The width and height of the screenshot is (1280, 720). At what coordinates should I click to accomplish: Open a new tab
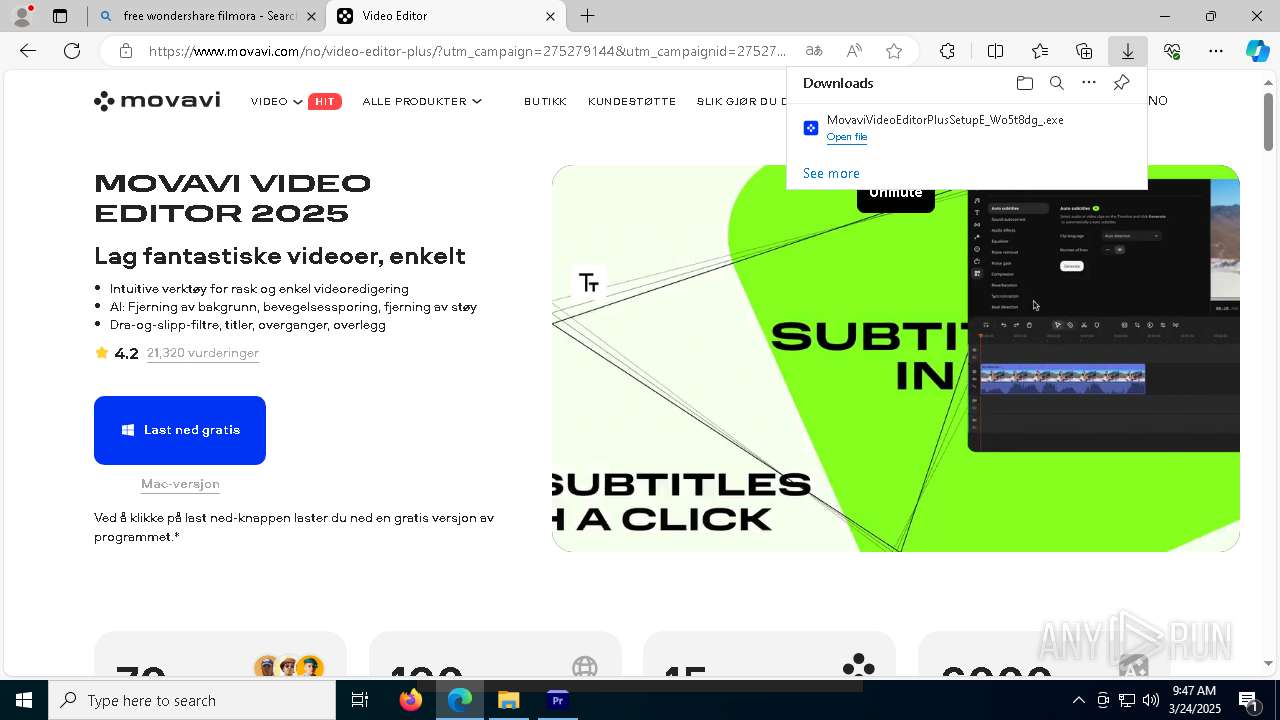[588, 16]
